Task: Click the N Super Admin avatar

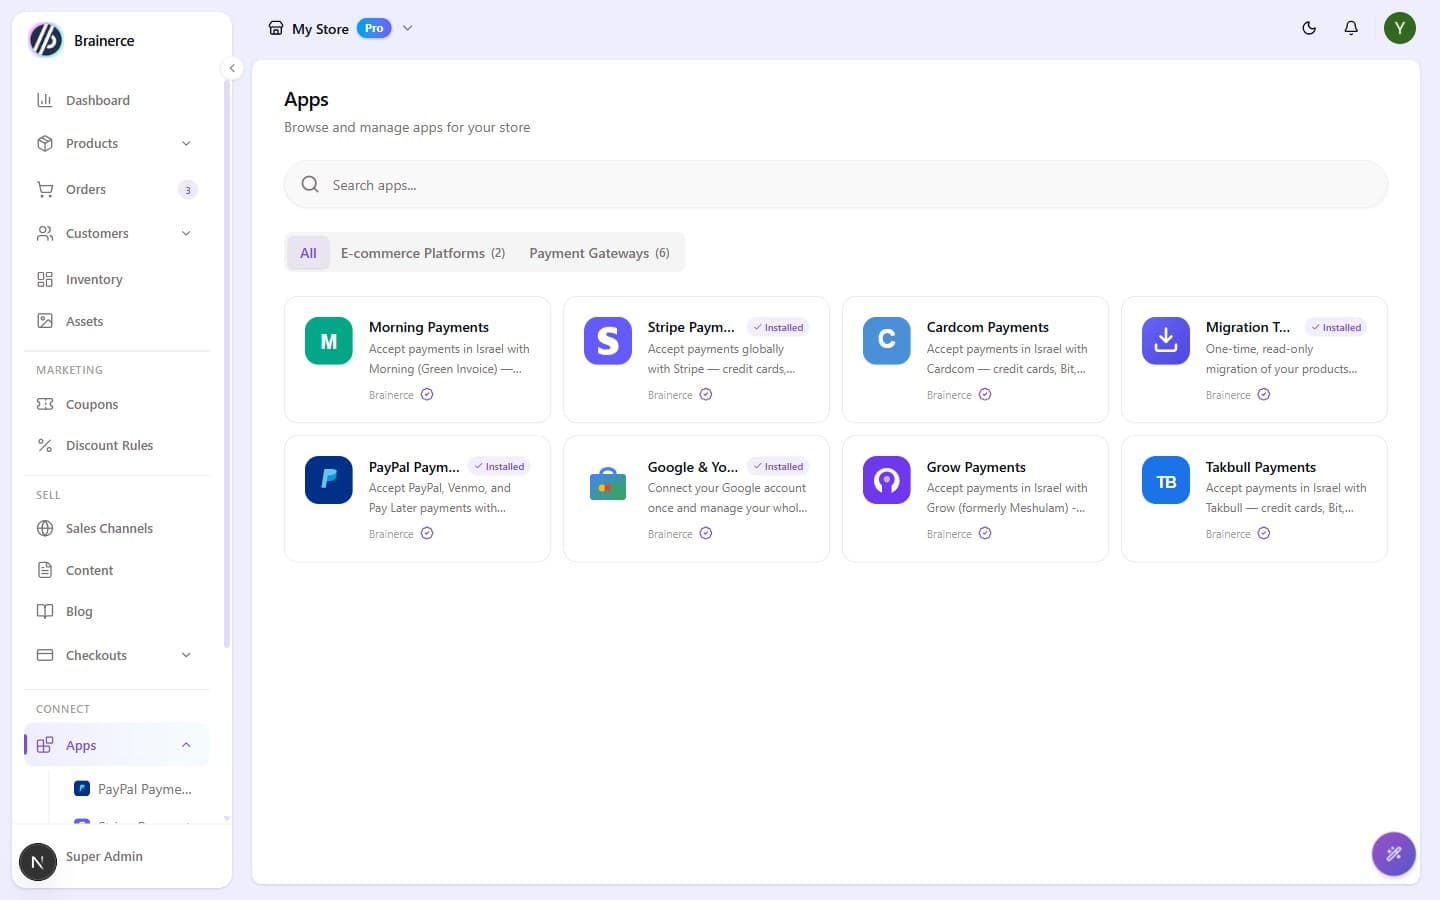Action: point(38,862)
